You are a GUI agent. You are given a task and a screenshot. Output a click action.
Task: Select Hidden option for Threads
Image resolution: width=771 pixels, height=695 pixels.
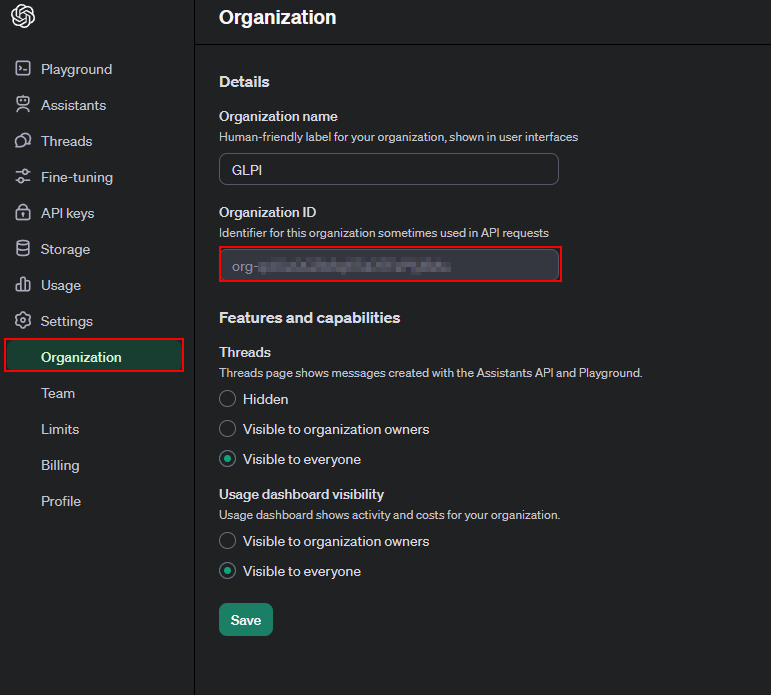(x=228, y=399)
